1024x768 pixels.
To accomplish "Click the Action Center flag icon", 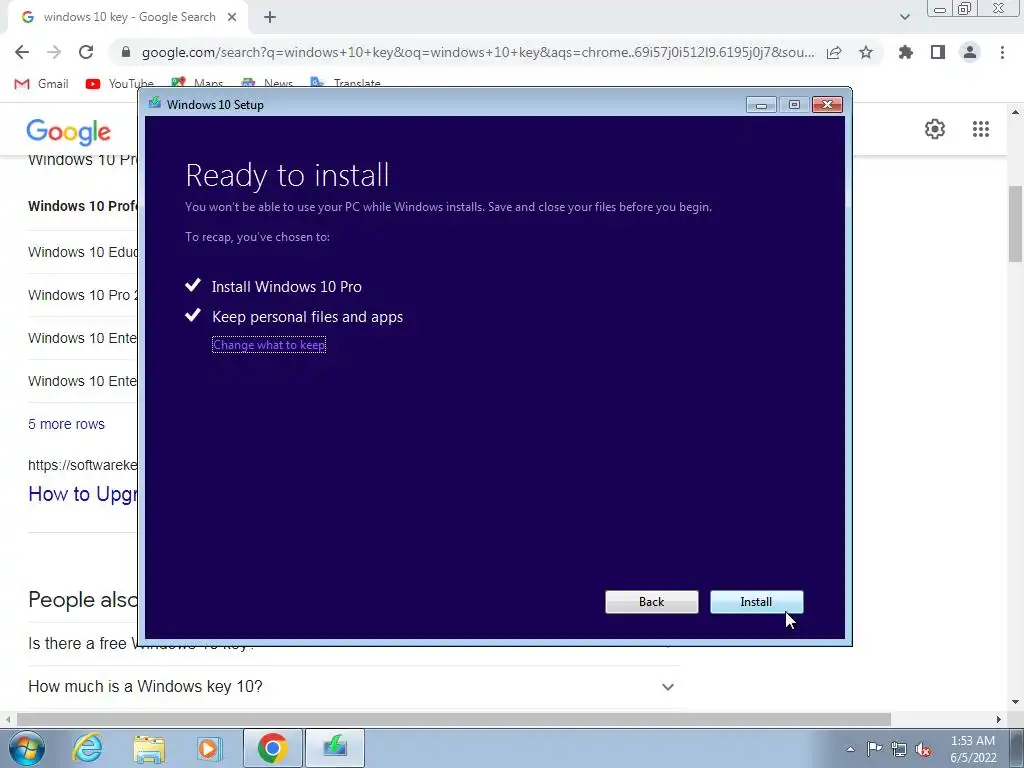I will pyautogui.click(x=874, y=749).
